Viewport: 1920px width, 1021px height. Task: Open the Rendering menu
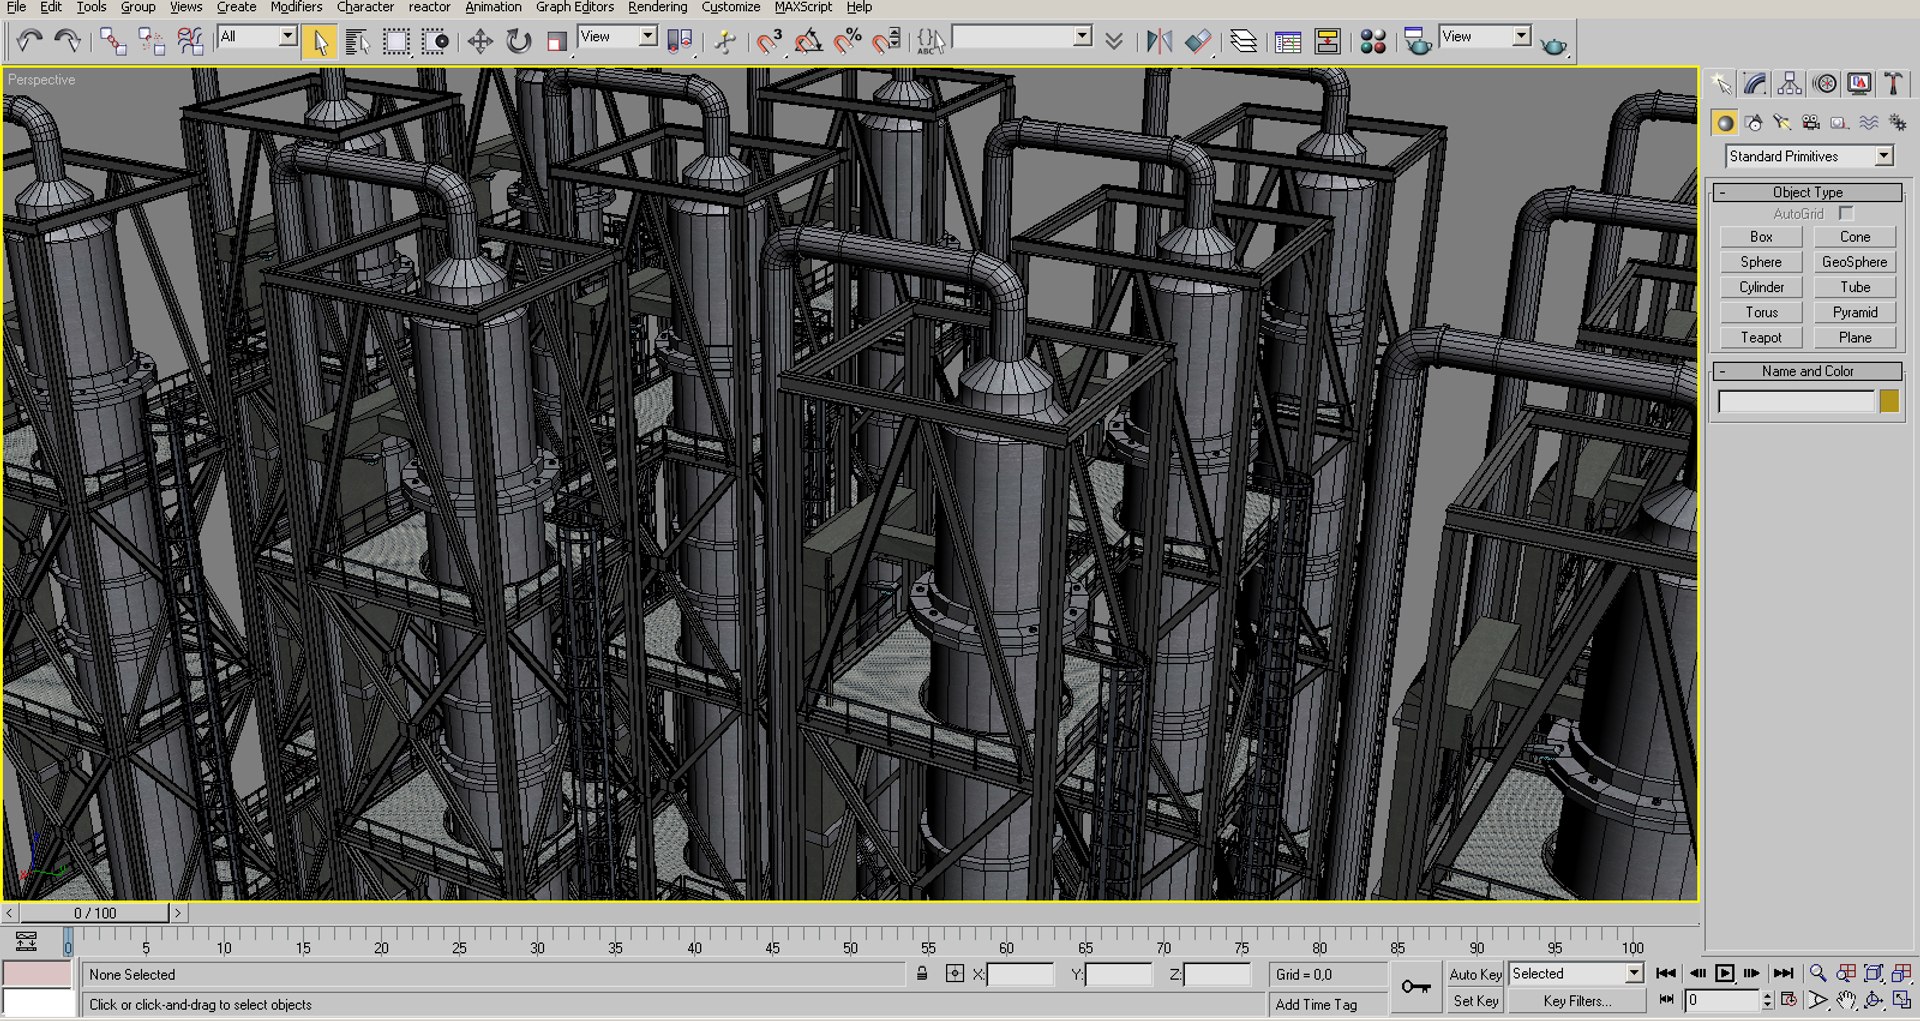point(657,7)
